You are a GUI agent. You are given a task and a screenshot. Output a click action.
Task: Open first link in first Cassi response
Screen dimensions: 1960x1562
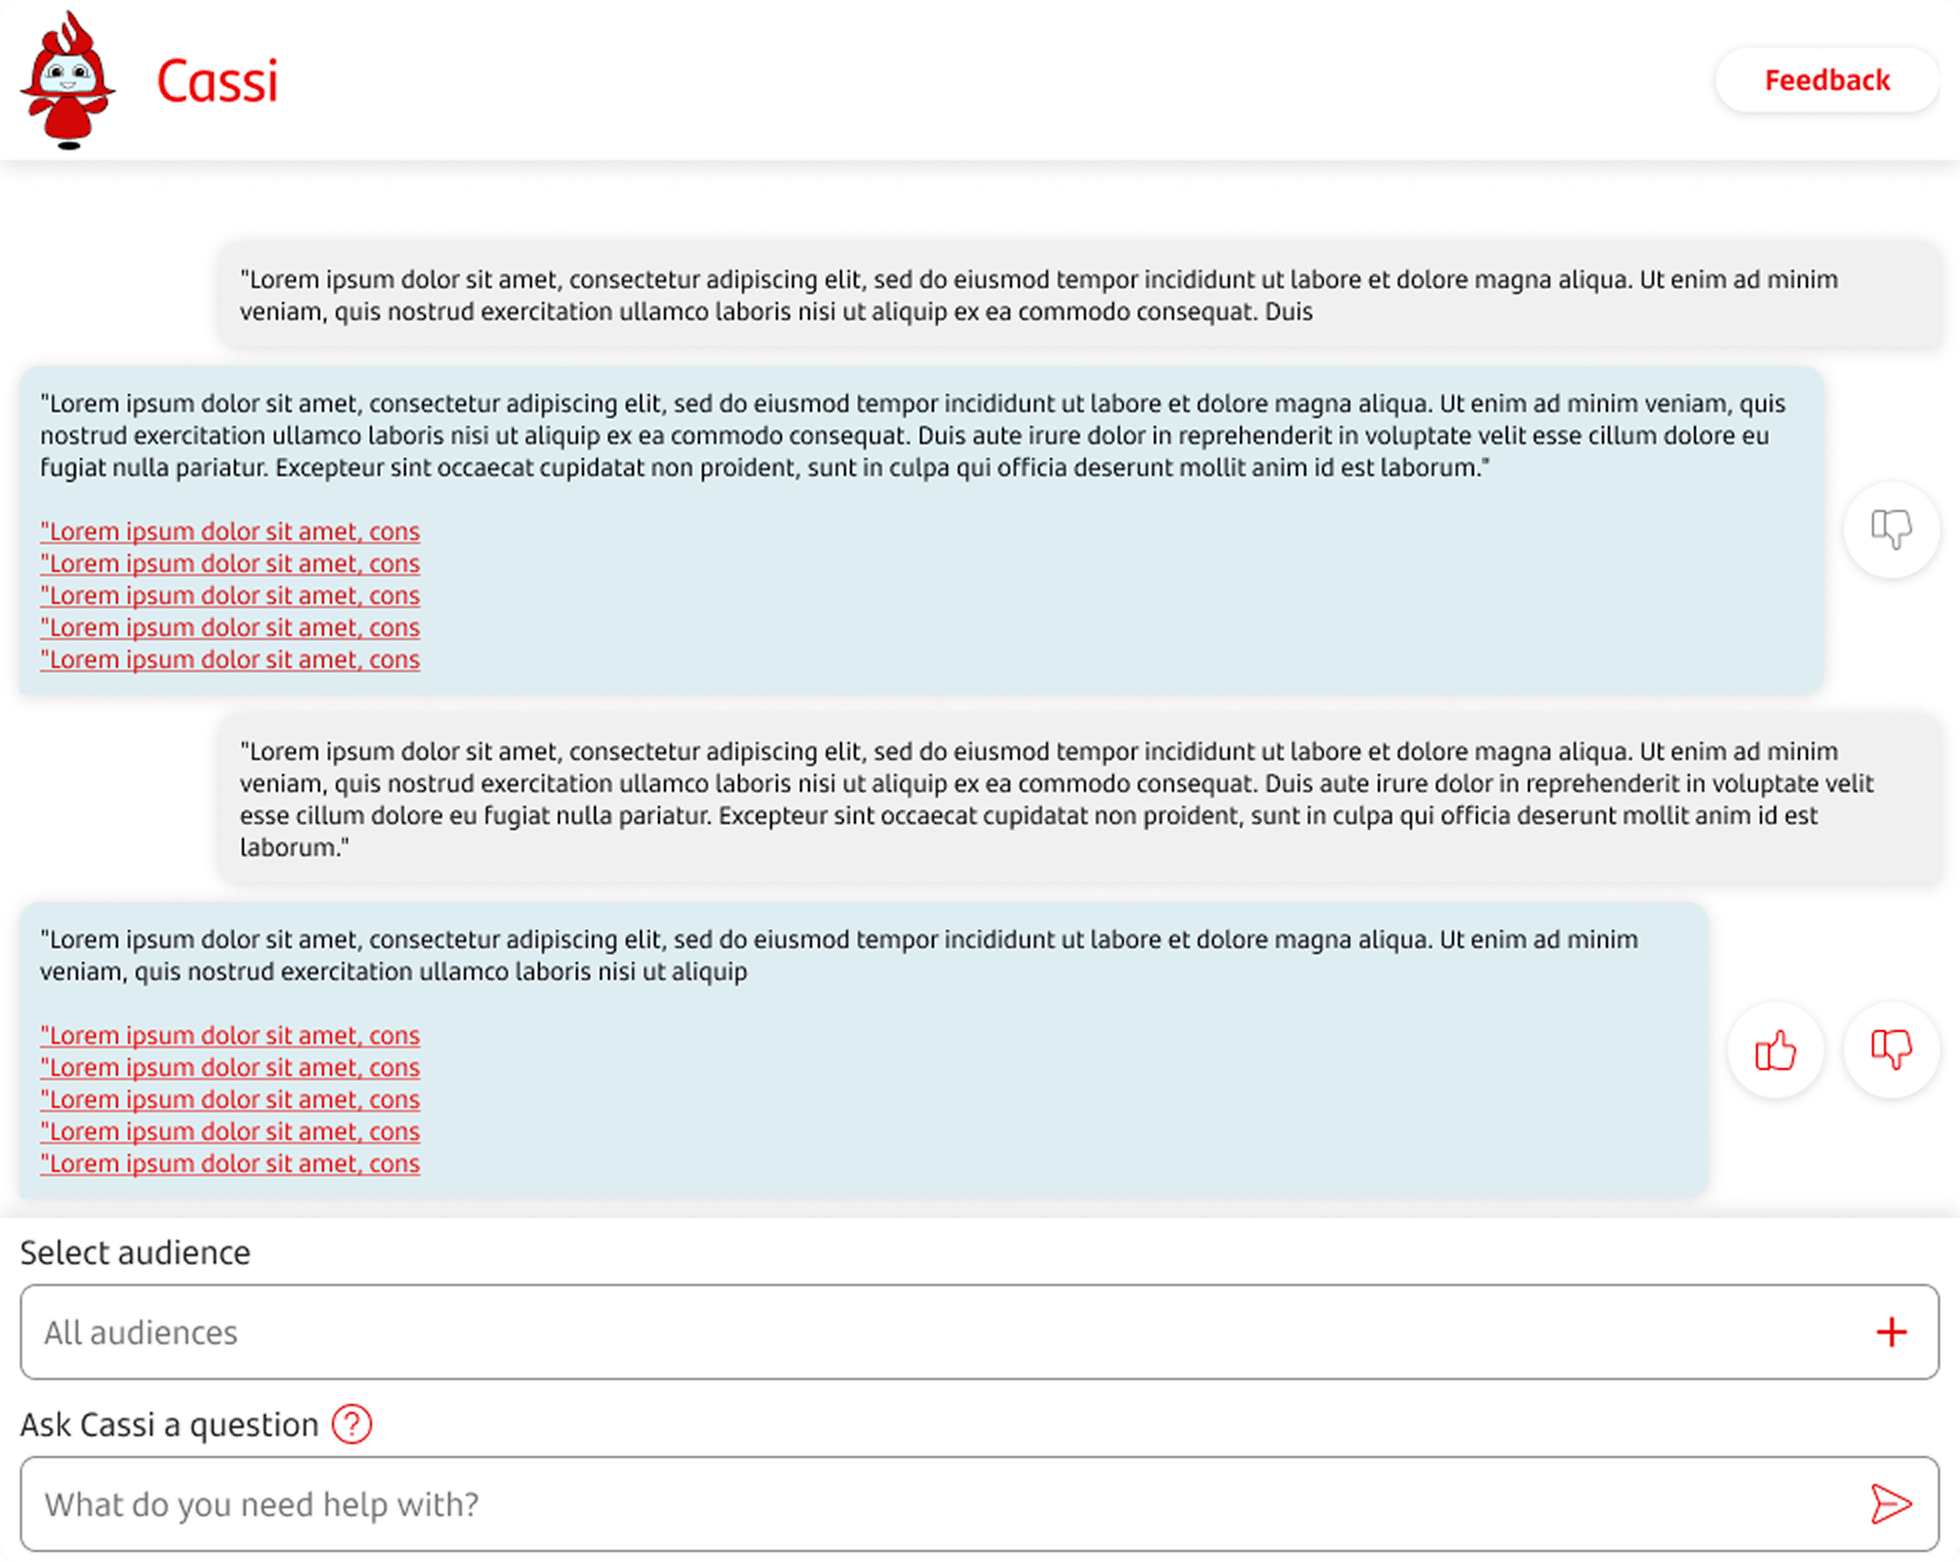tap(230, 532)
